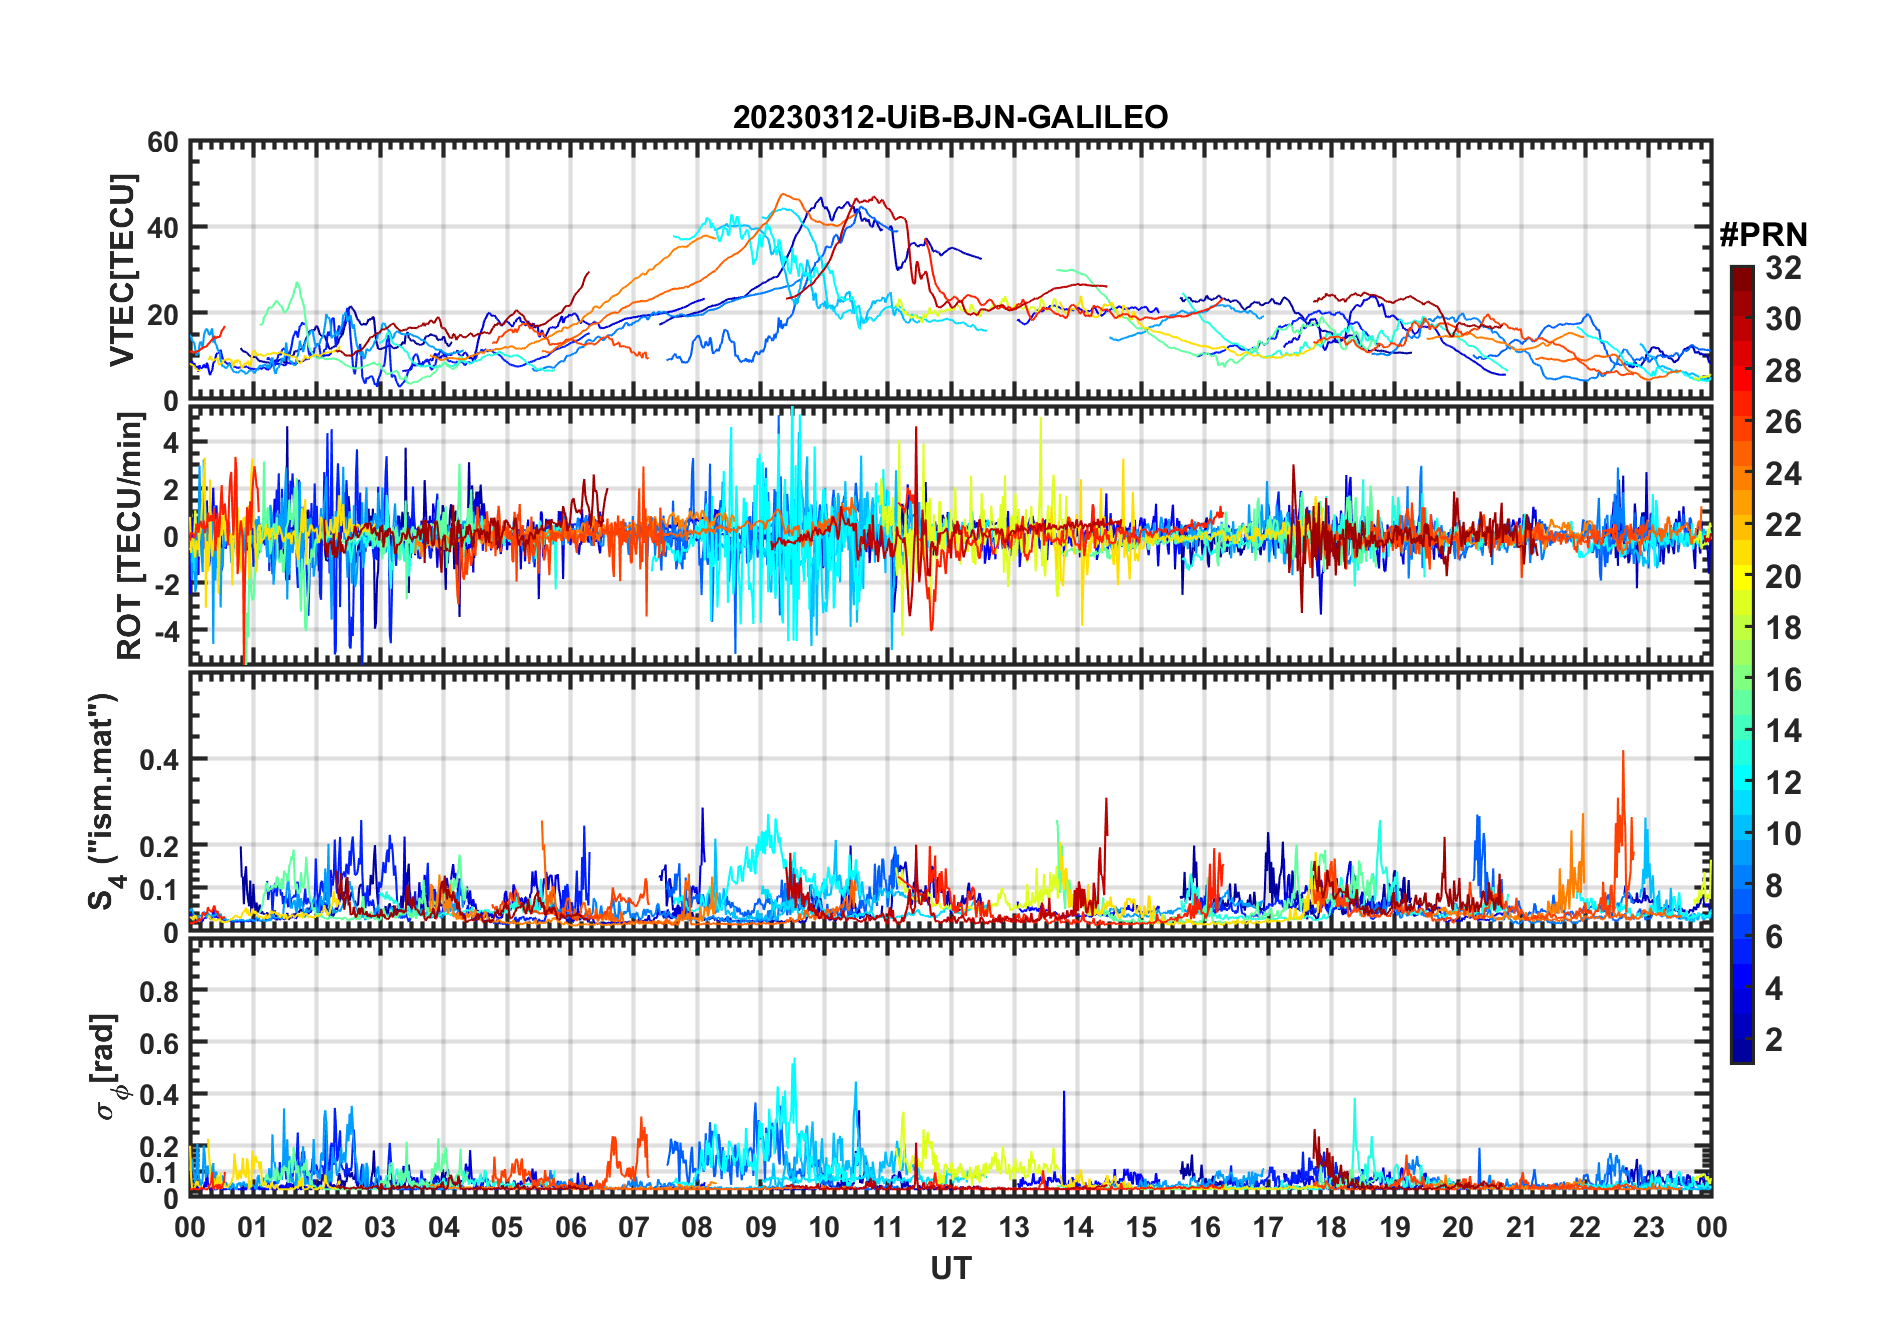Image resolution: width=1902 pixels, height=1330 pixels.
Task: Click the sigma-phi [rad] y-axis label
Action: point(108,1067)
